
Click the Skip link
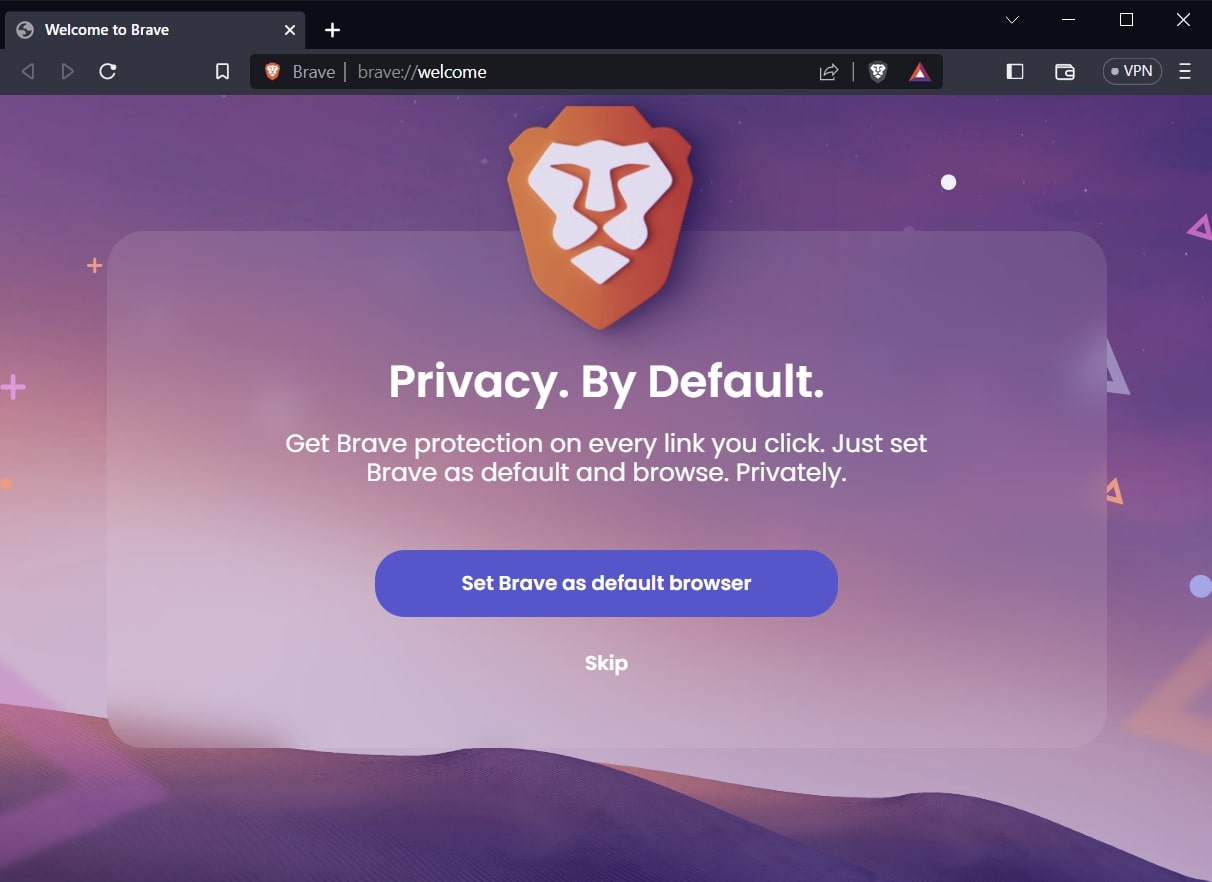click(x=606, y=663)
